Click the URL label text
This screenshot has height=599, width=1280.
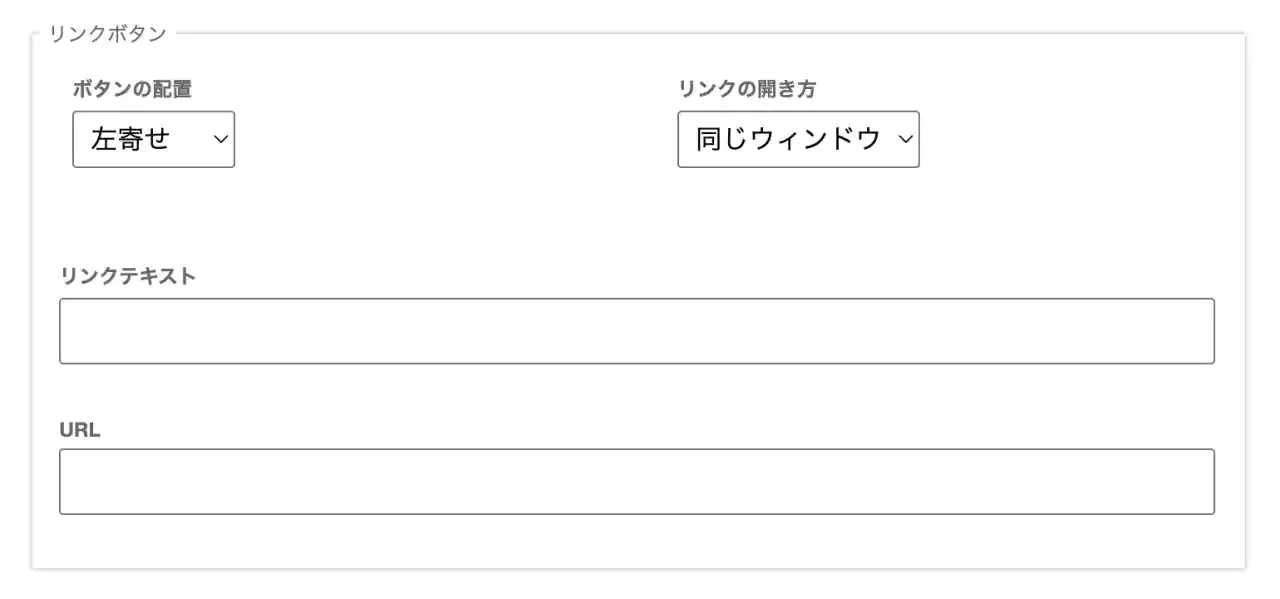click(x=80, y=431)
